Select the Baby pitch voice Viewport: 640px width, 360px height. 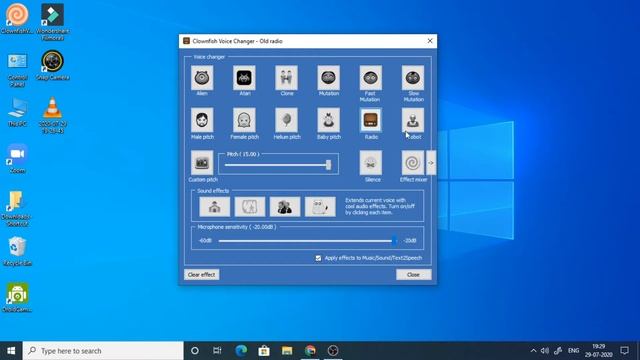(329, 120)
